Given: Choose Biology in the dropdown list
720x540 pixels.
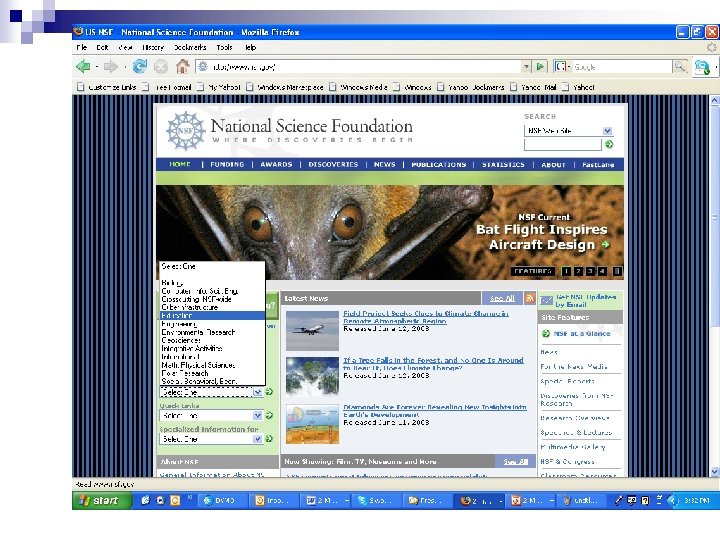Looking at the screenshot, I should tap(212, 282).
